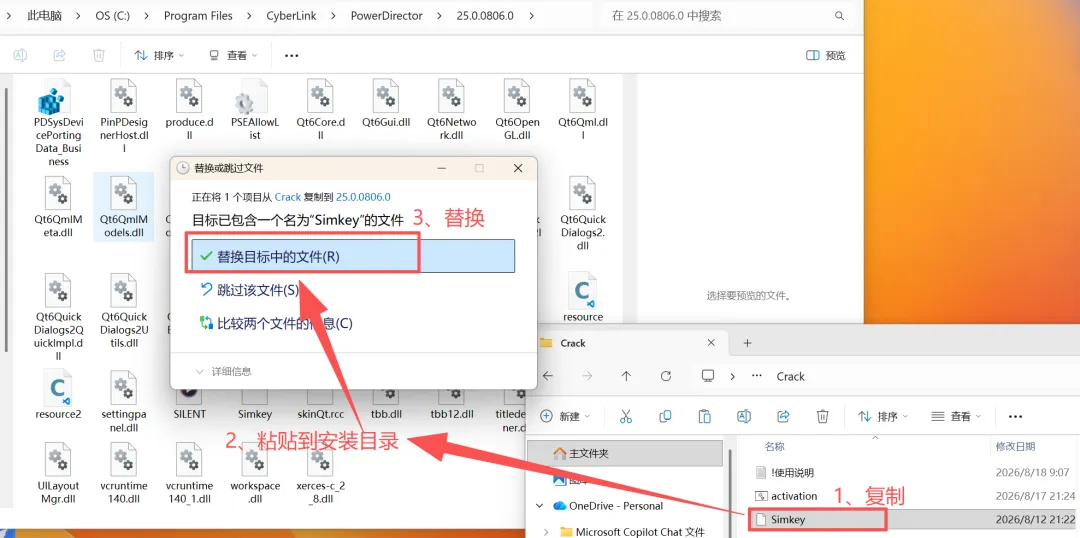Click the share icon in PowerDirector folder toolbar
Screen dimensions: 1080x538
59,55
